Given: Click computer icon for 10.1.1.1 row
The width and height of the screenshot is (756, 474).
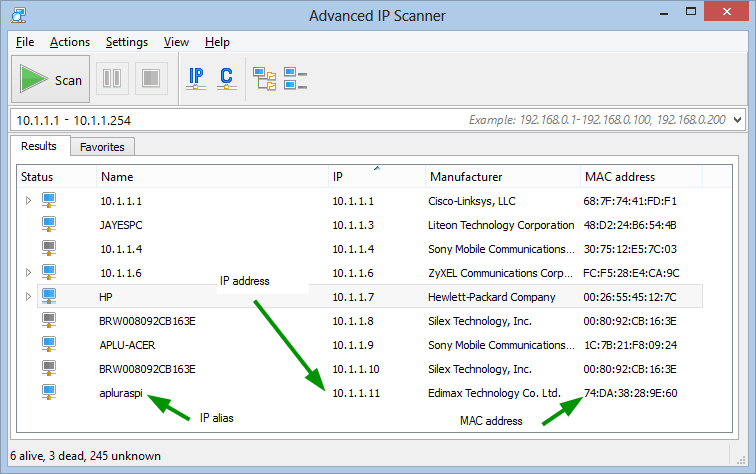Looking at the screenshot, I should pyautogui.click(x=49, y=200).
